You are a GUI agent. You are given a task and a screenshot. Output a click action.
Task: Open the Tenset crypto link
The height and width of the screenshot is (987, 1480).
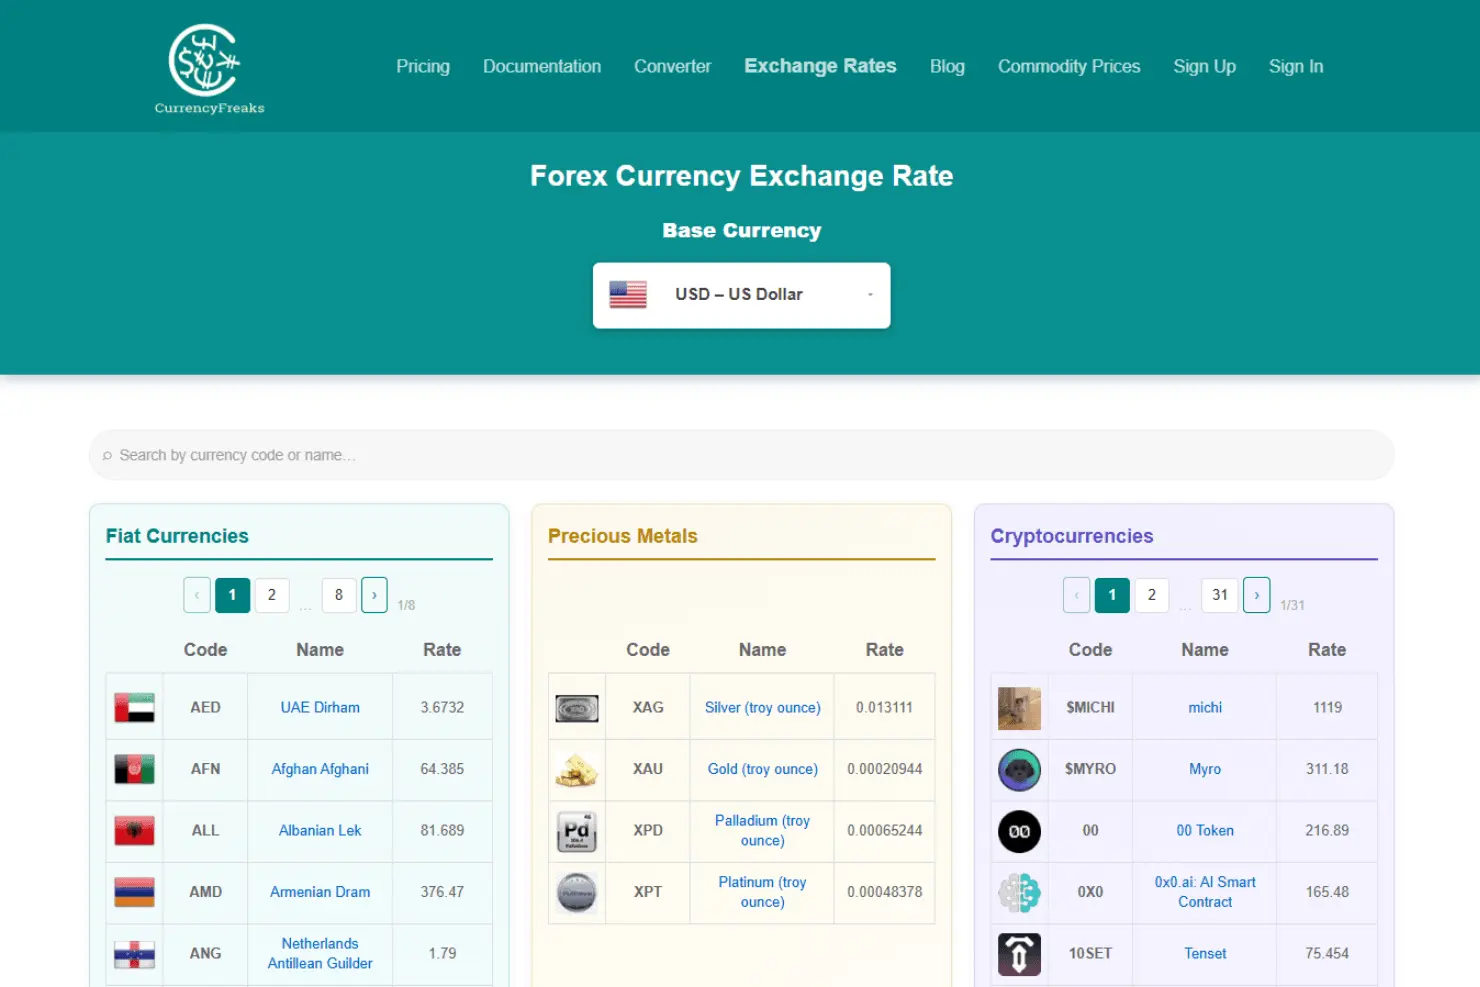[x=1205, y=954]
